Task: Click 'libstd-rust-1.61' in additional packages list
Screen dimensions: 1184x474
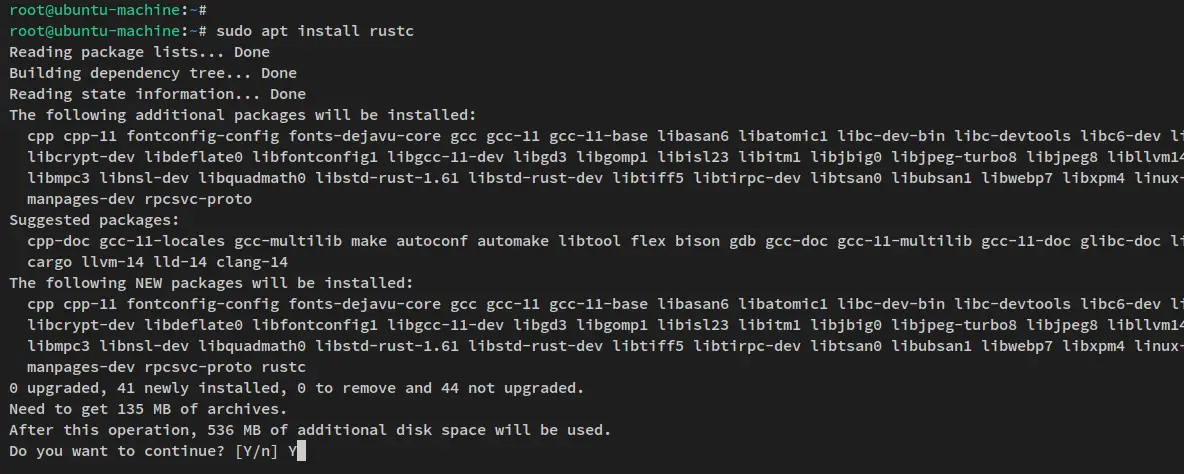Action: pyautogui.click(x=387, y=178)
